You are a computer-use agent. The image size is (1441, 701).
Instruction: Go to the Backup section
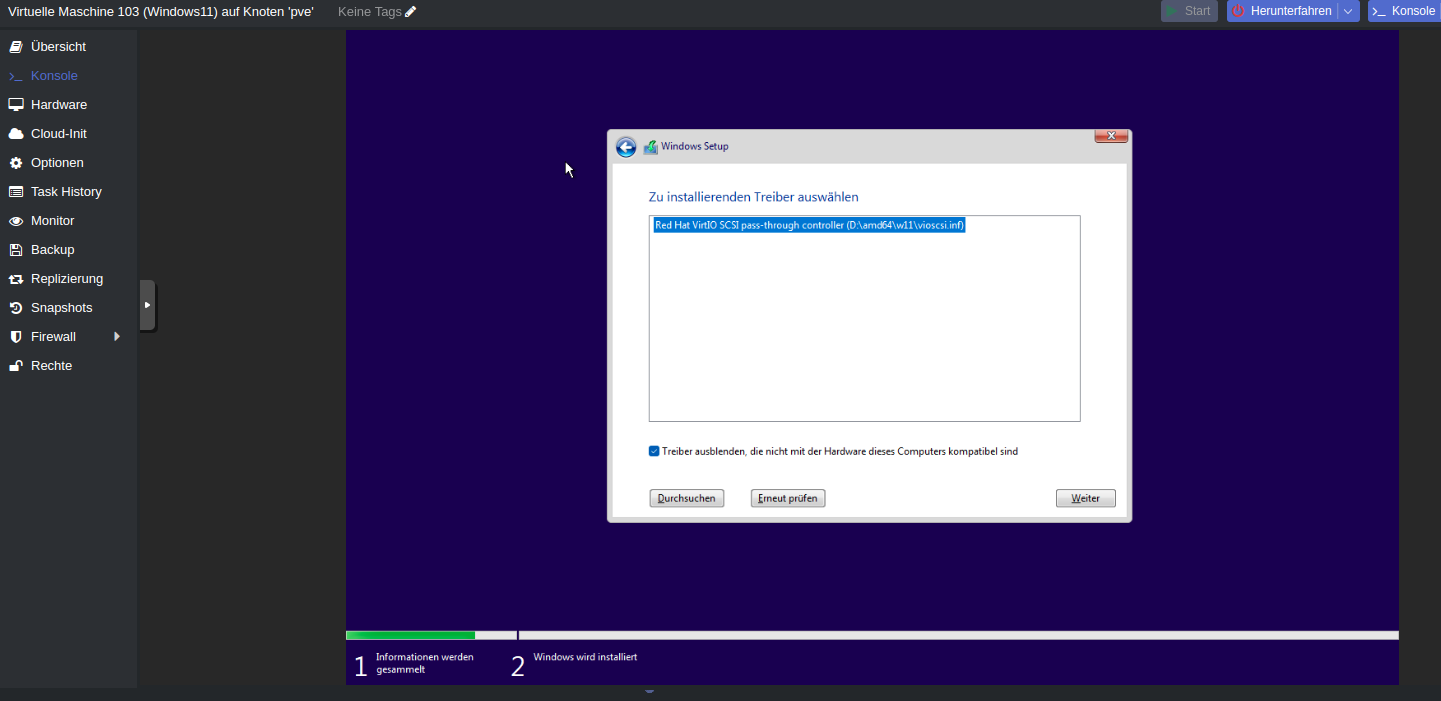click(52, 250)
